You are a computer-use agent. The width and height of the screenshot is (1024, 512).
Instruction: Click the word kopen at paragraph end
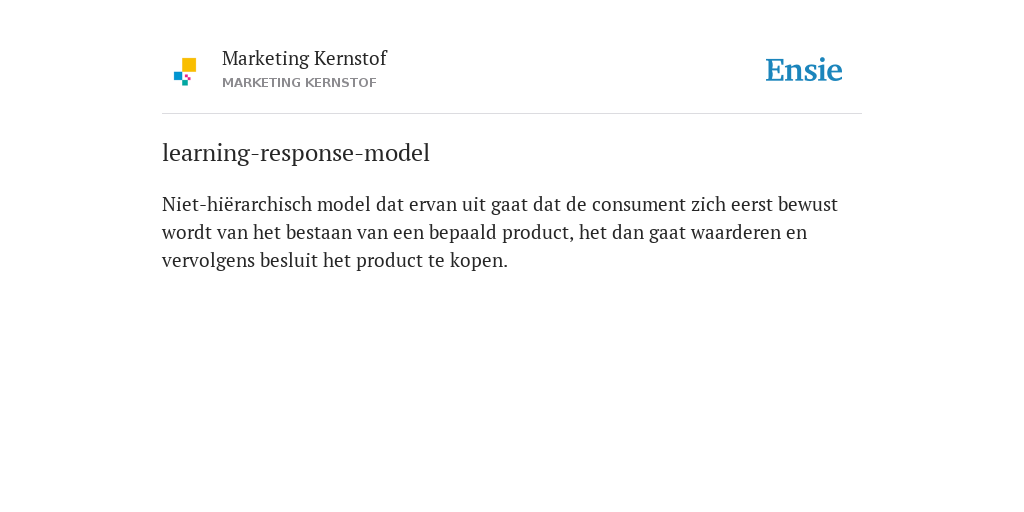[x=479, y=261]
